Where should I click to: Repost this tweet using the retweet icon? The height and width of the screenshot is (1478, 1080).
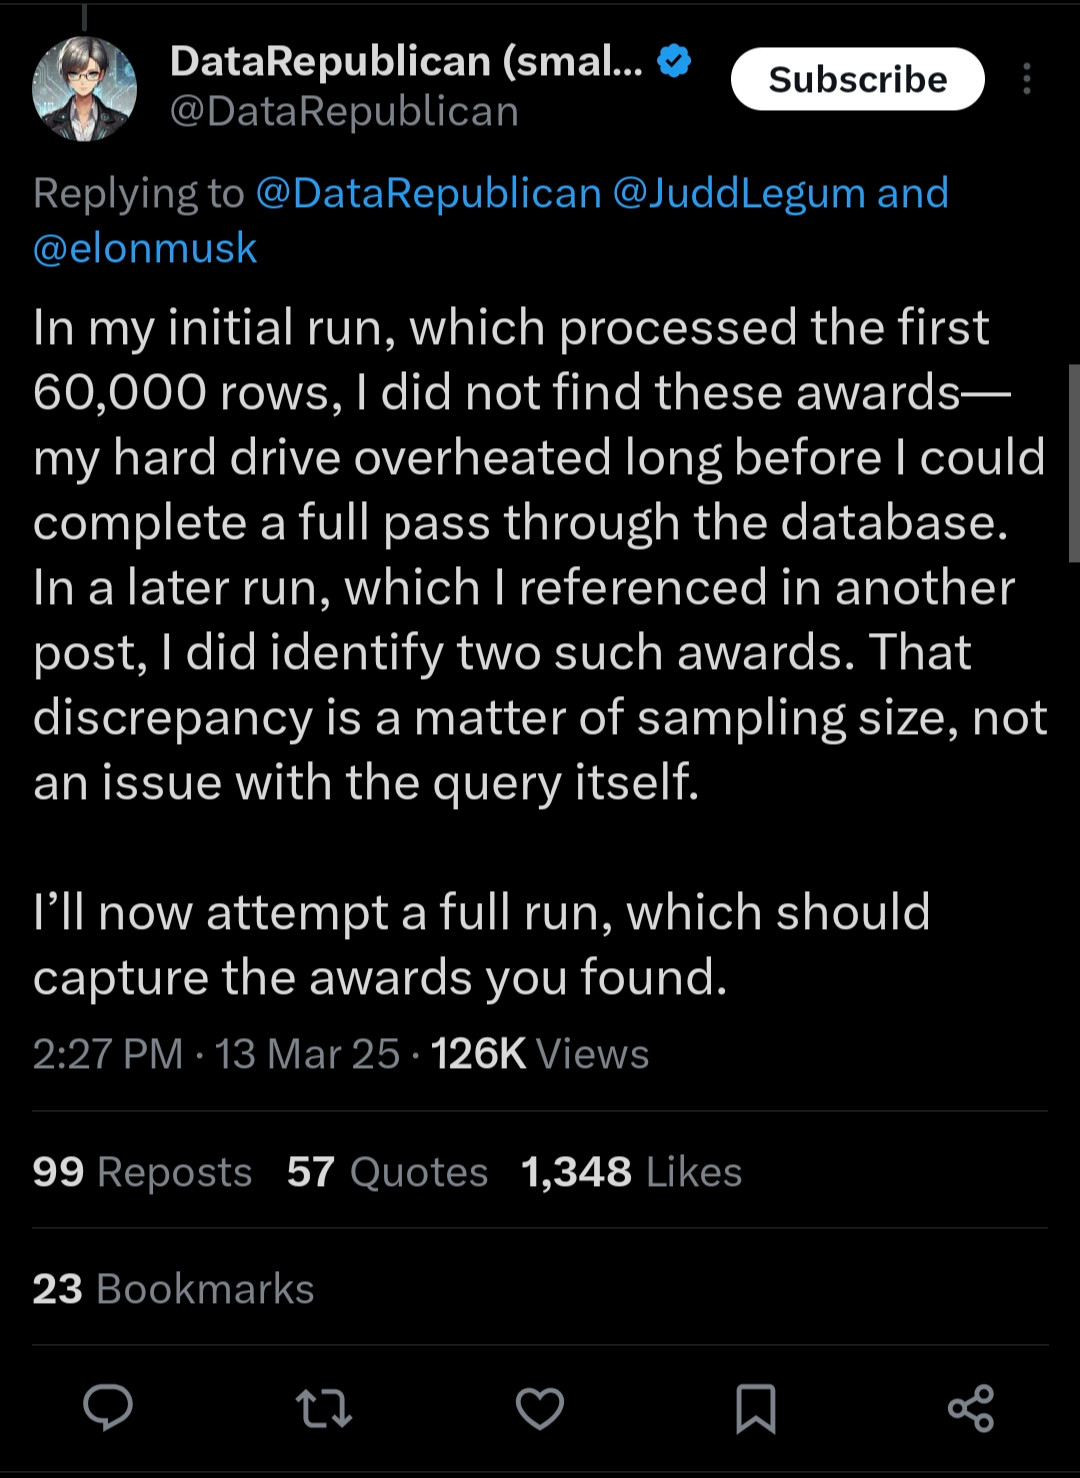[x=324, y=1408]
